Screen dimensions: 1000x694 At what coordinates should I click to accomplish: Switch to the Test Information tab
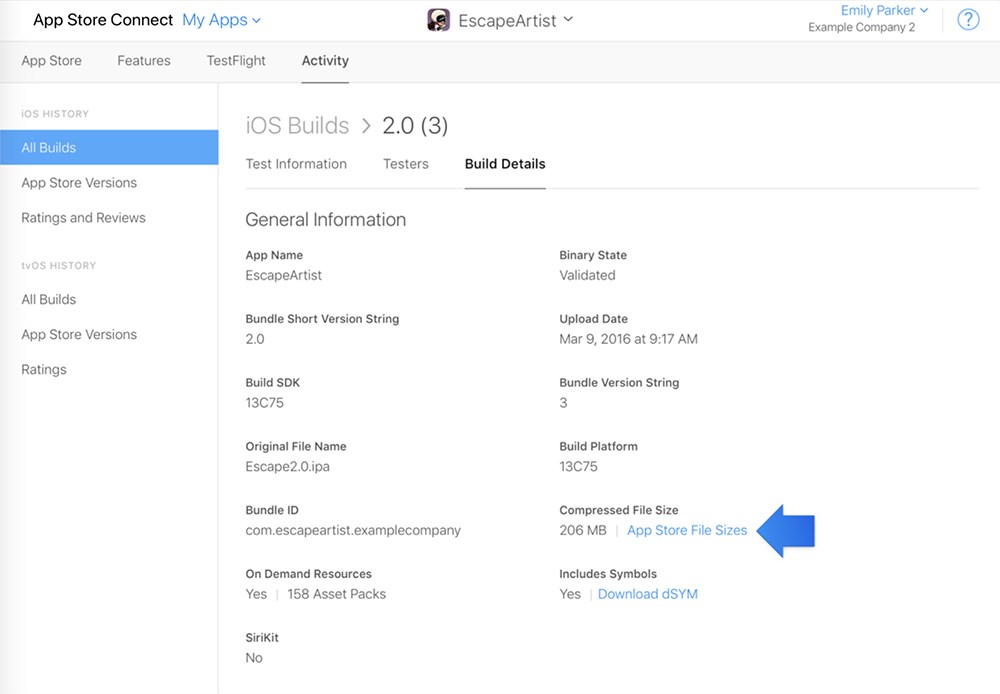pos(296,164)
